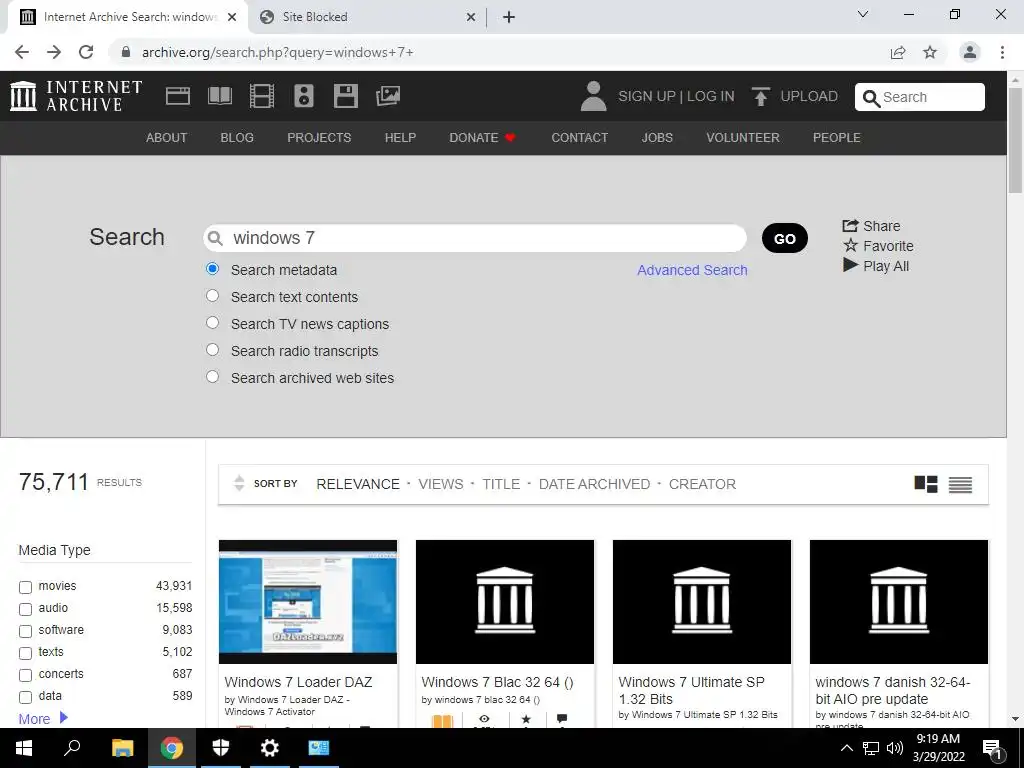Click the Favorite link
1024x768 pixels.
click(878, 246)
